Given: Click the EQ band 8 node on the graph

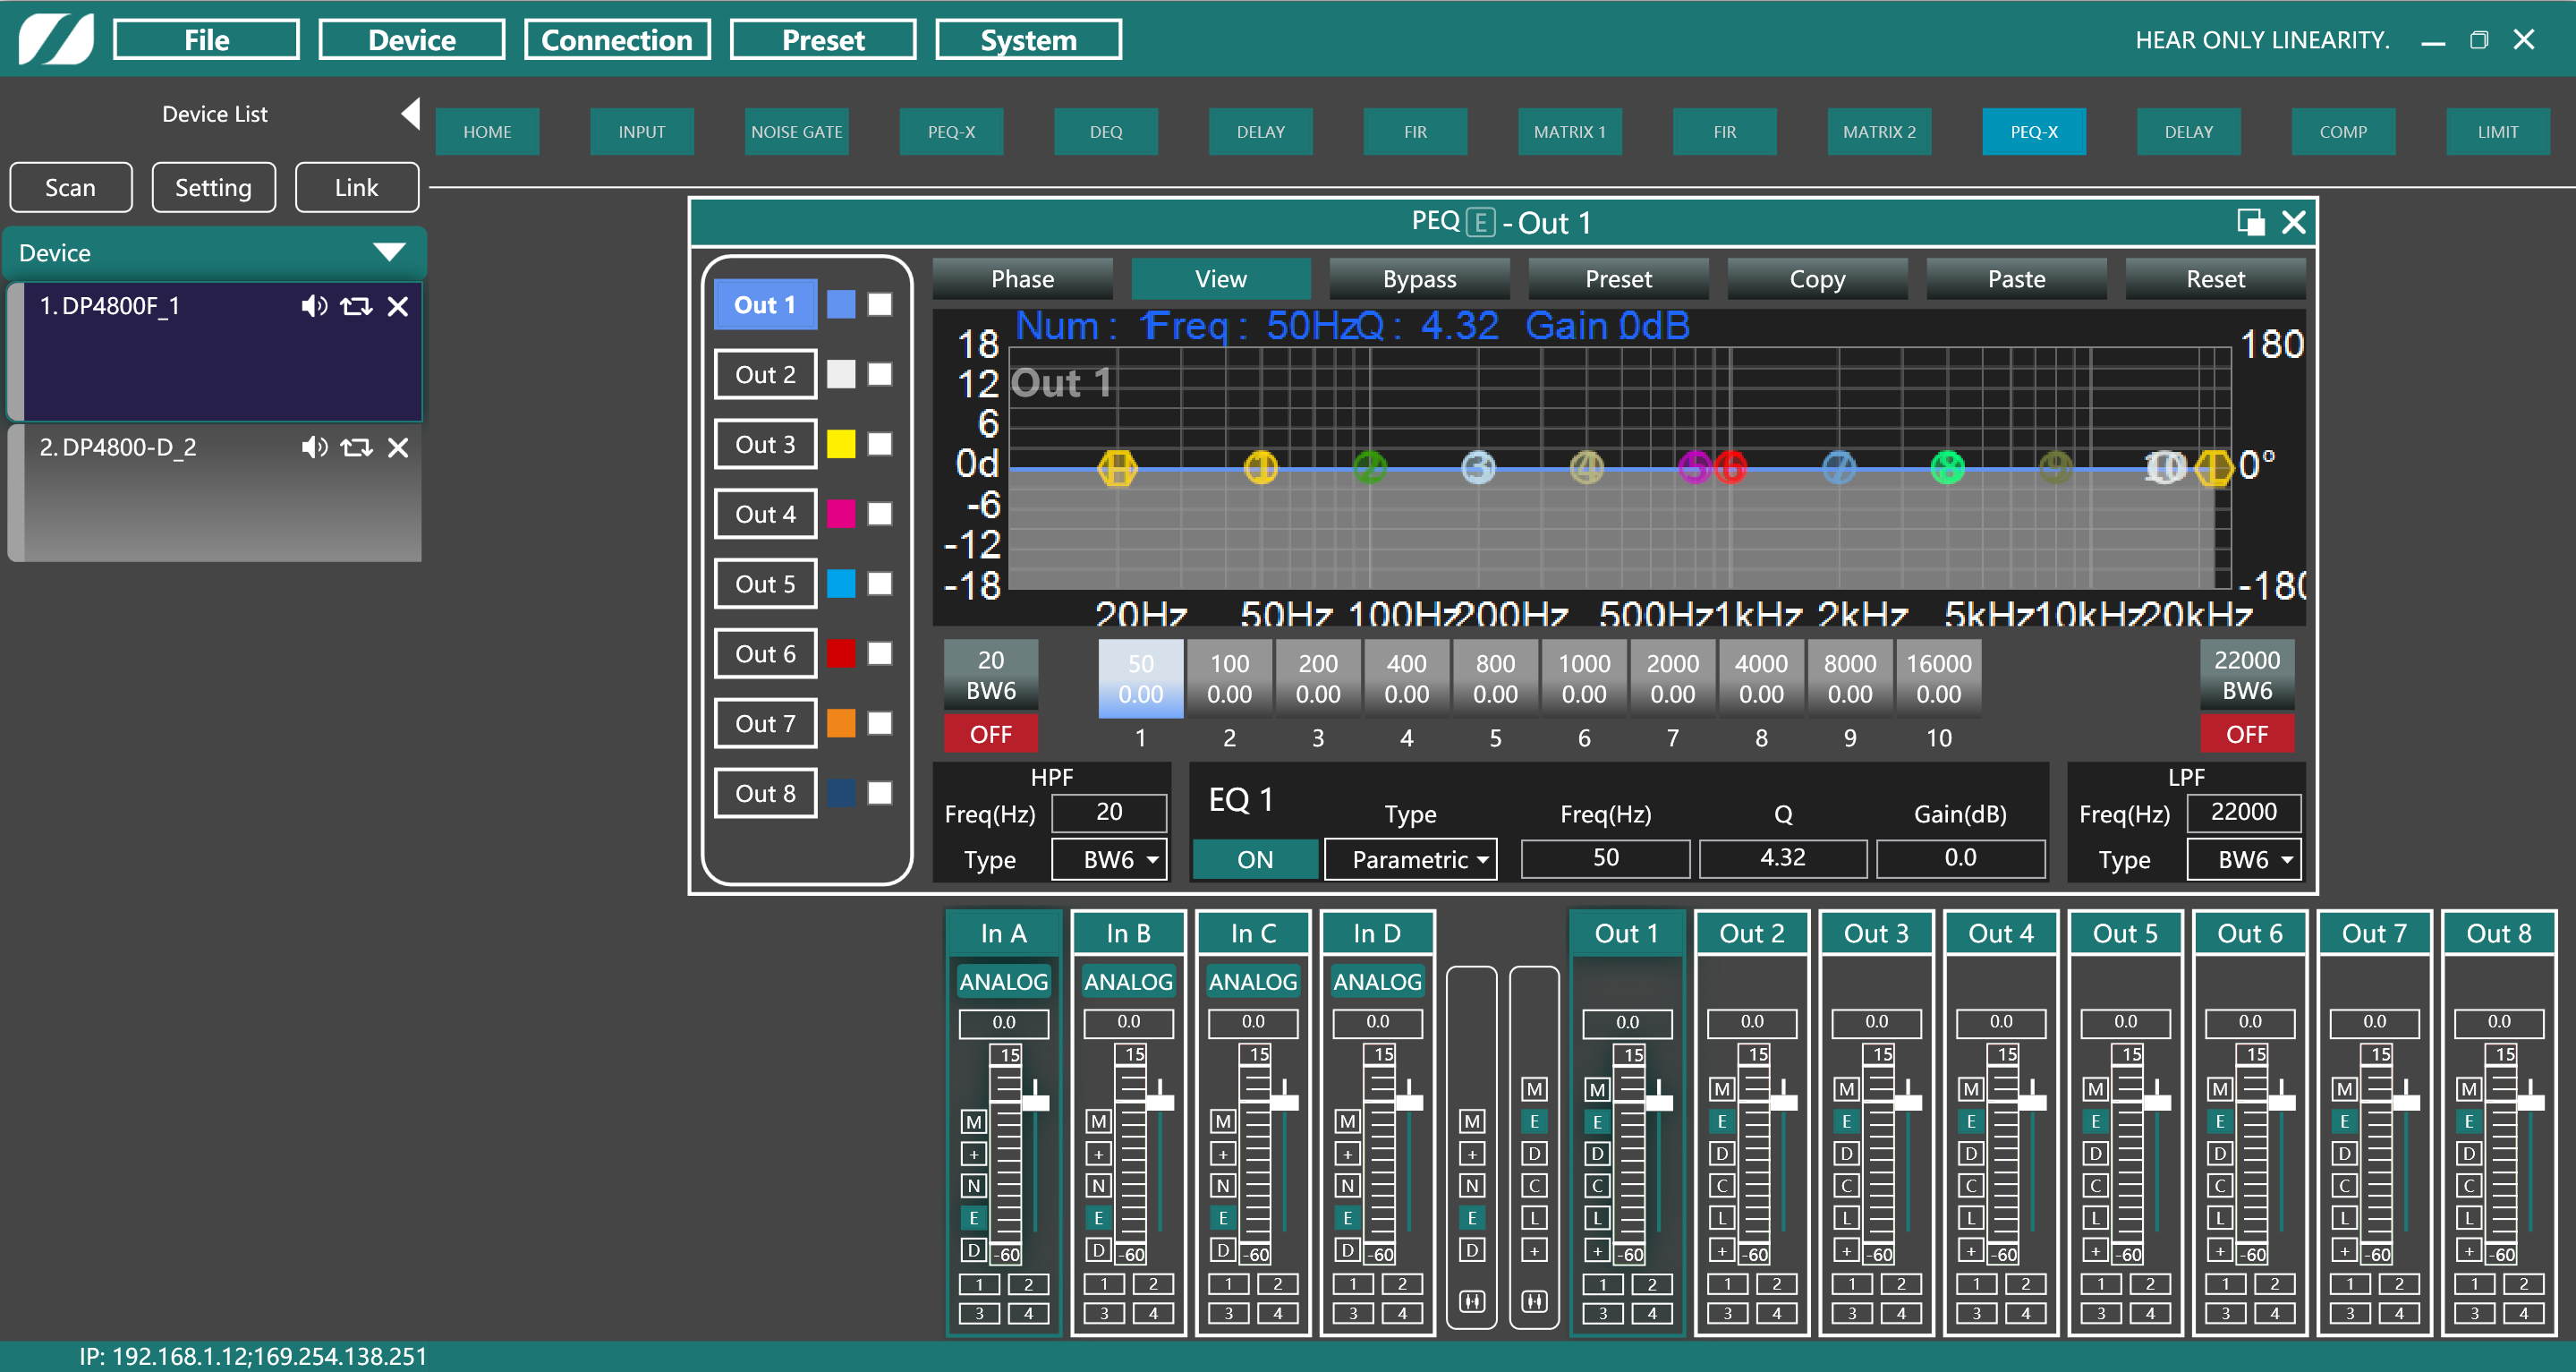Looking at the screenshot, I should tap(1947, 467).
